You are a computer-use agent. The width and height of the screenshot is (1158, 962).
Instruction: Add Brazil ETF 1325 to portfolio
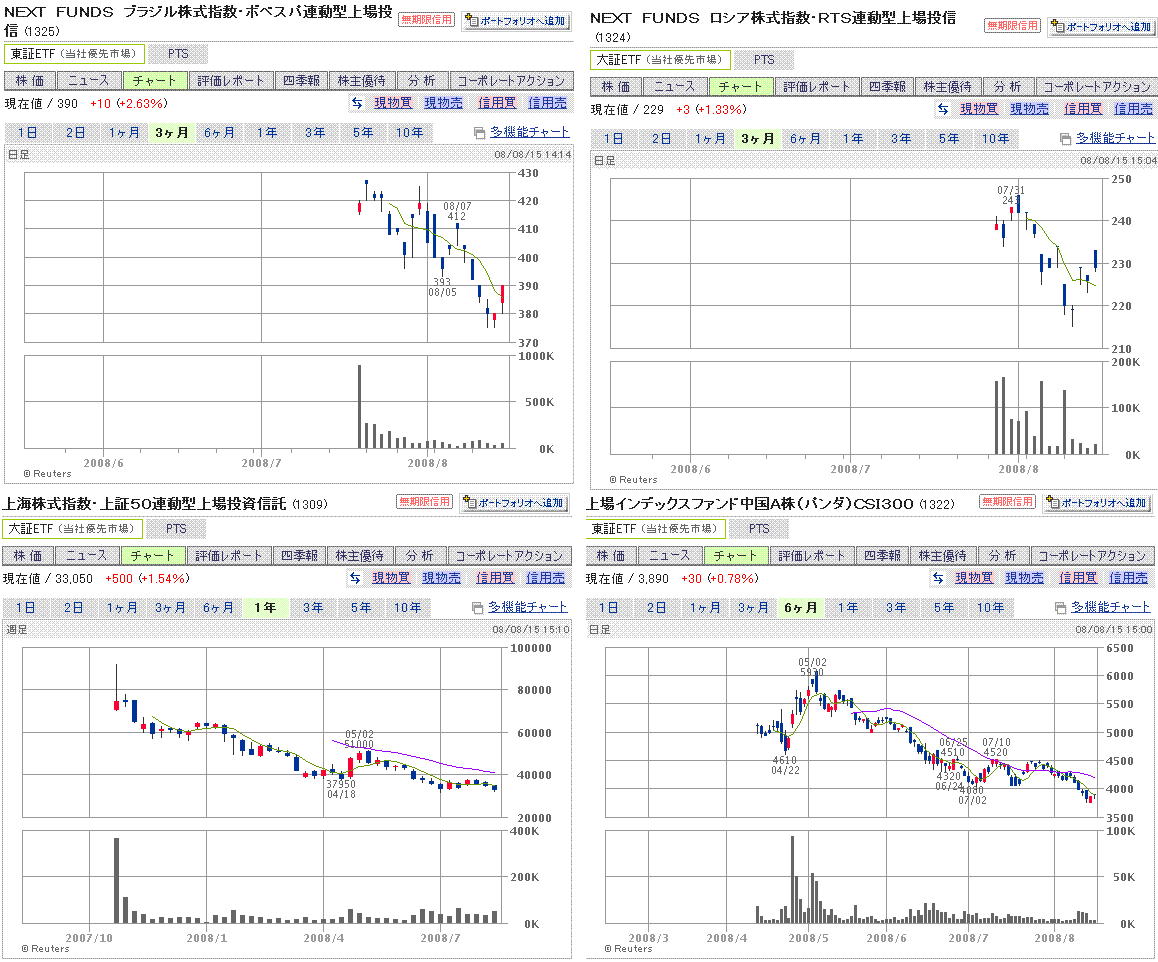click(516, 21)
